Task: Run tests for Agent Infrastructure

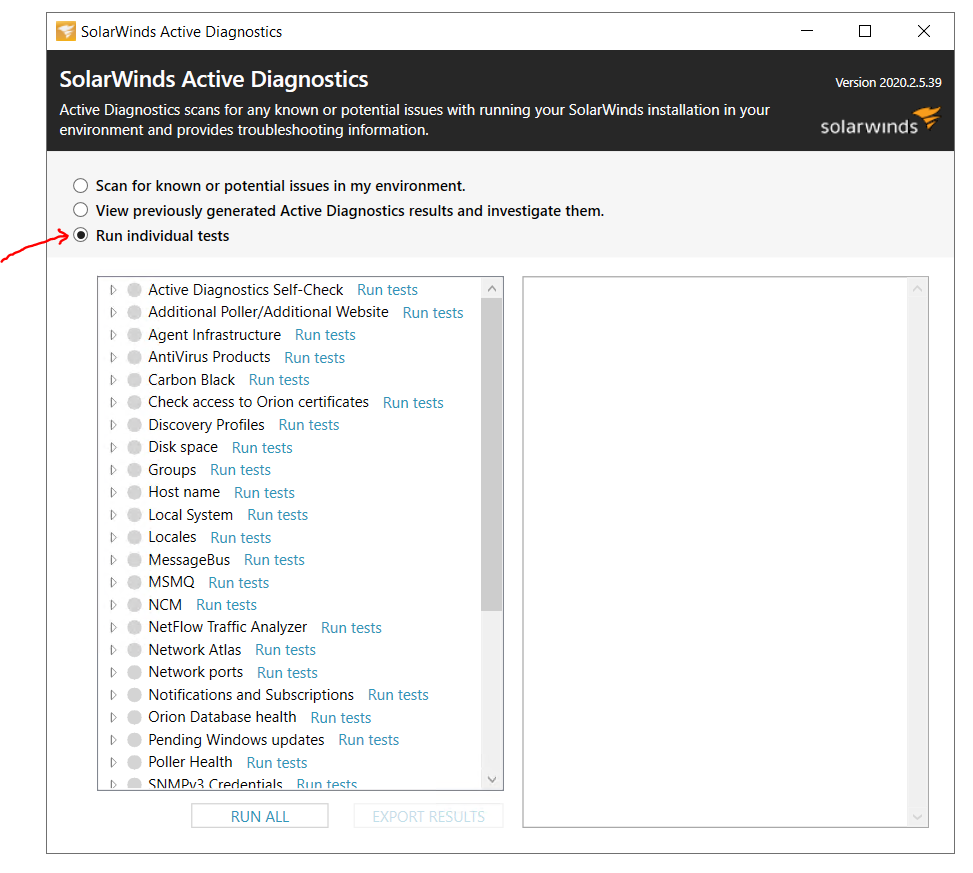Action: (x=325, y=335)
